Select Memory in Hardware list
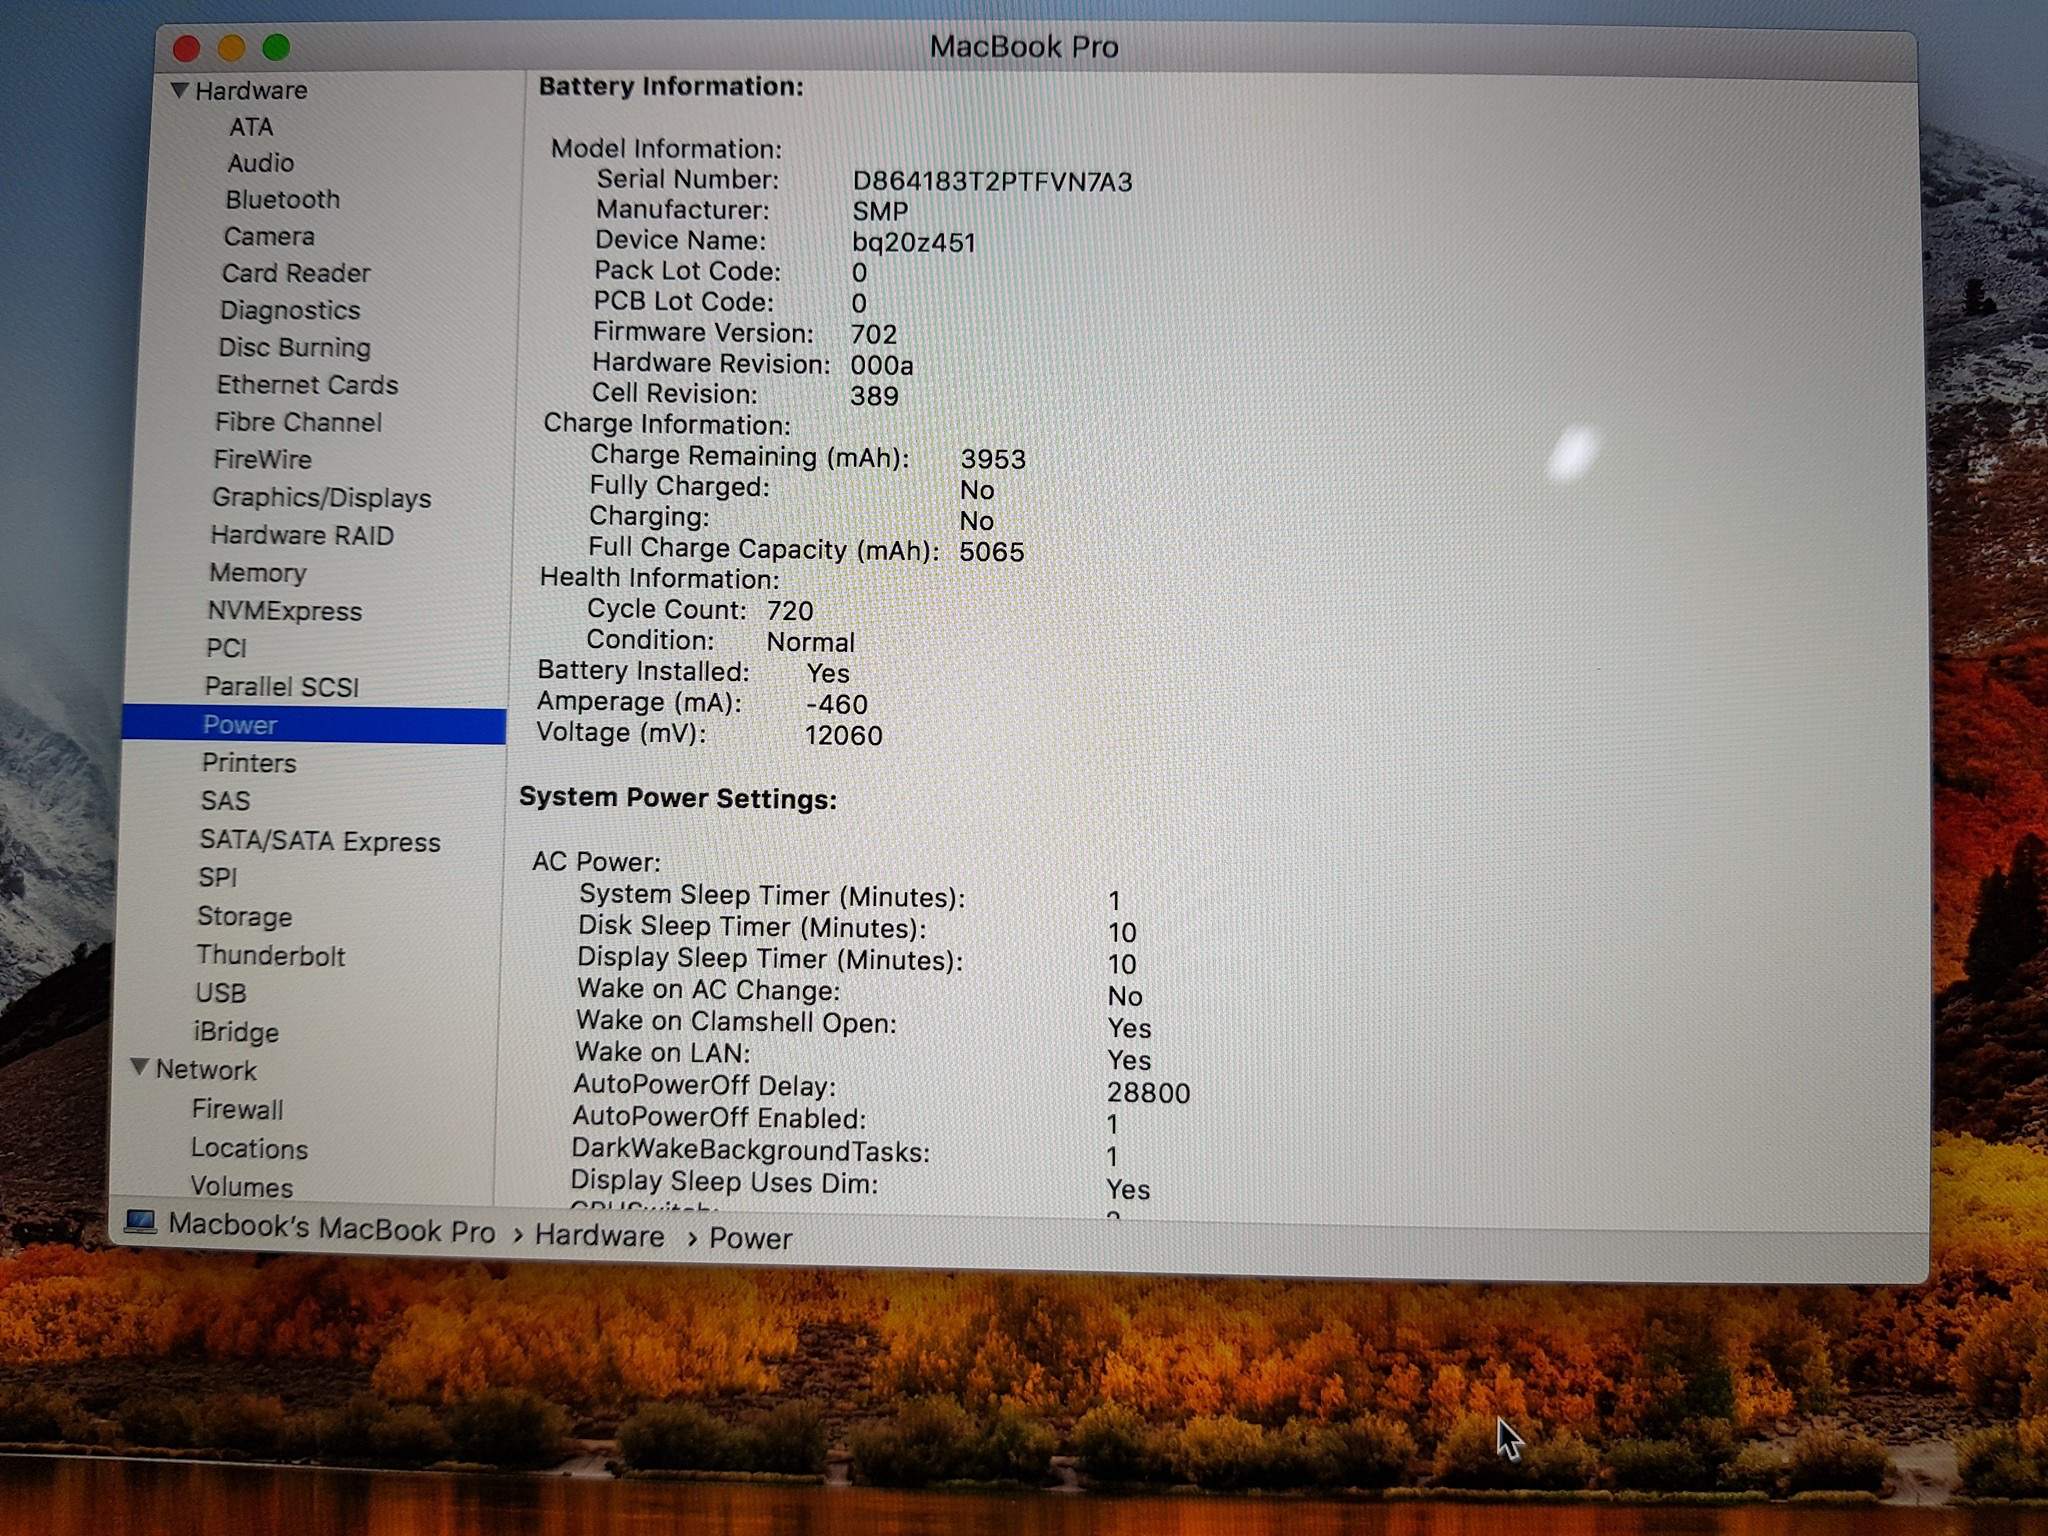This screenshot has height=1536, width=2048. (257, 573)
